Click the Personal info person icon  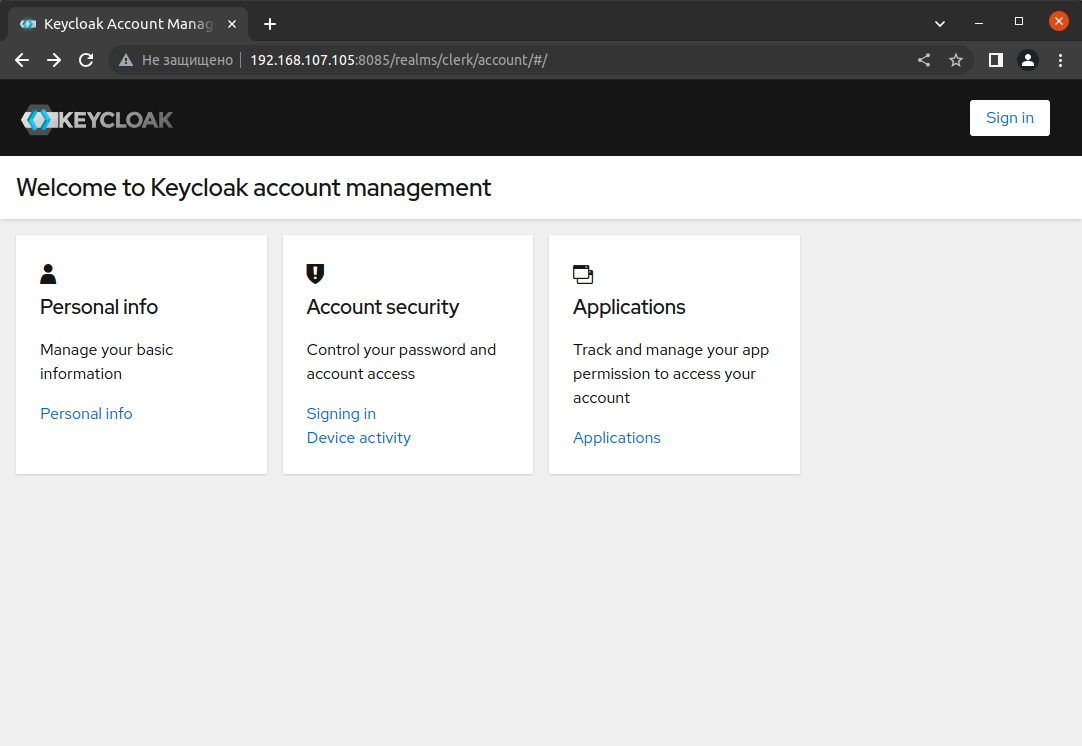click(48, 274)
